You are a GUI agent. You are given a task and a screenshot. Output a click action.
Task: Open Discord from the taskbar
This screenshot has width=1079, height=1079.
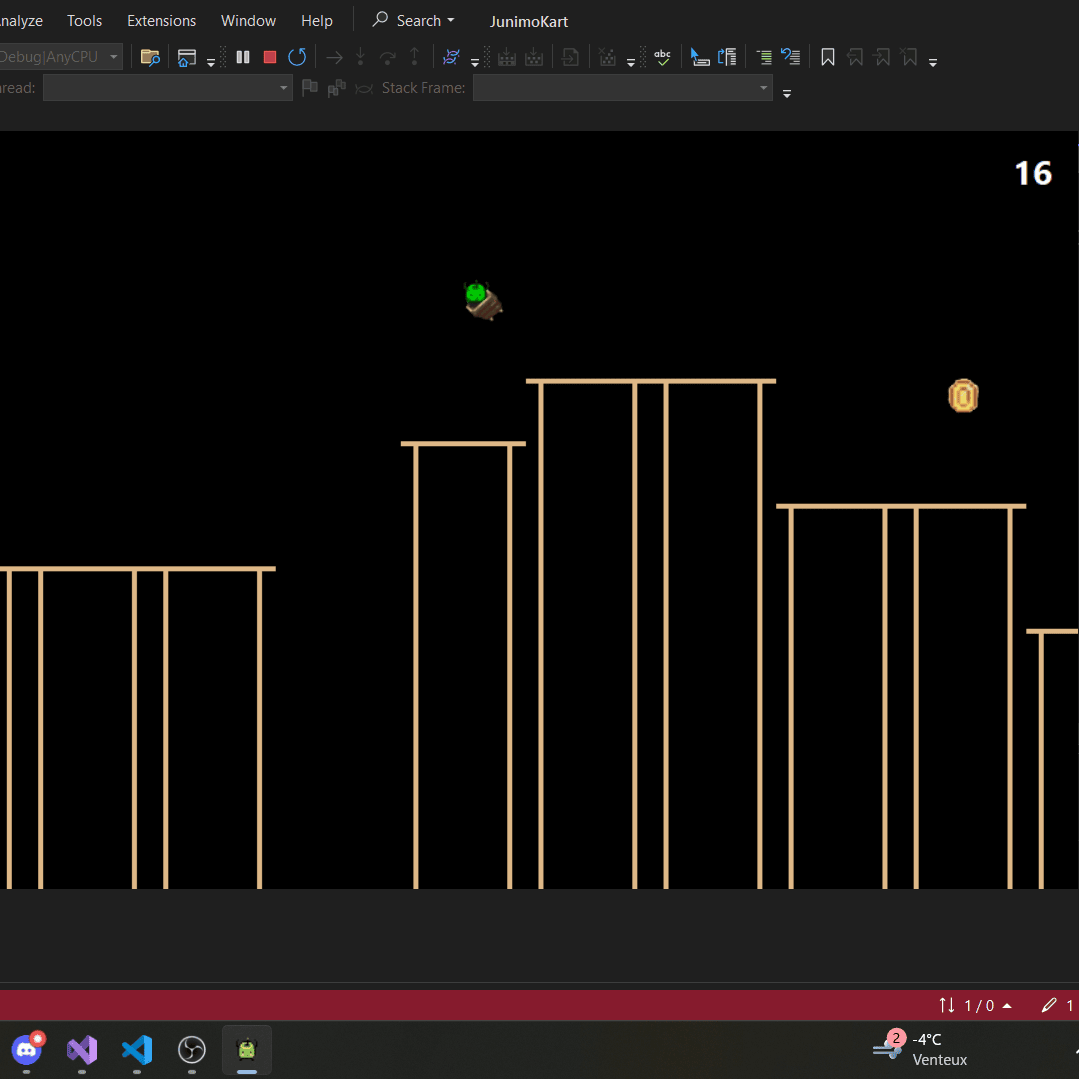[27, 1050]
